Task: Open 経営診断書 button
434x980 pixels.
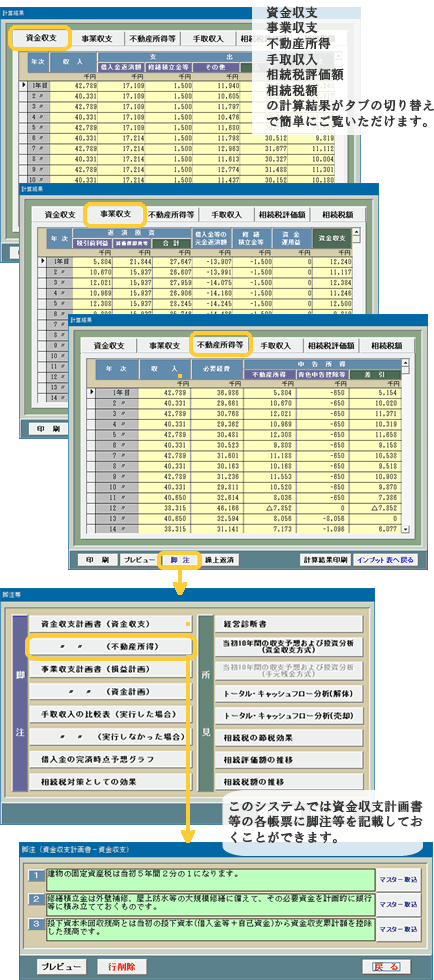Action: point(289,624)
